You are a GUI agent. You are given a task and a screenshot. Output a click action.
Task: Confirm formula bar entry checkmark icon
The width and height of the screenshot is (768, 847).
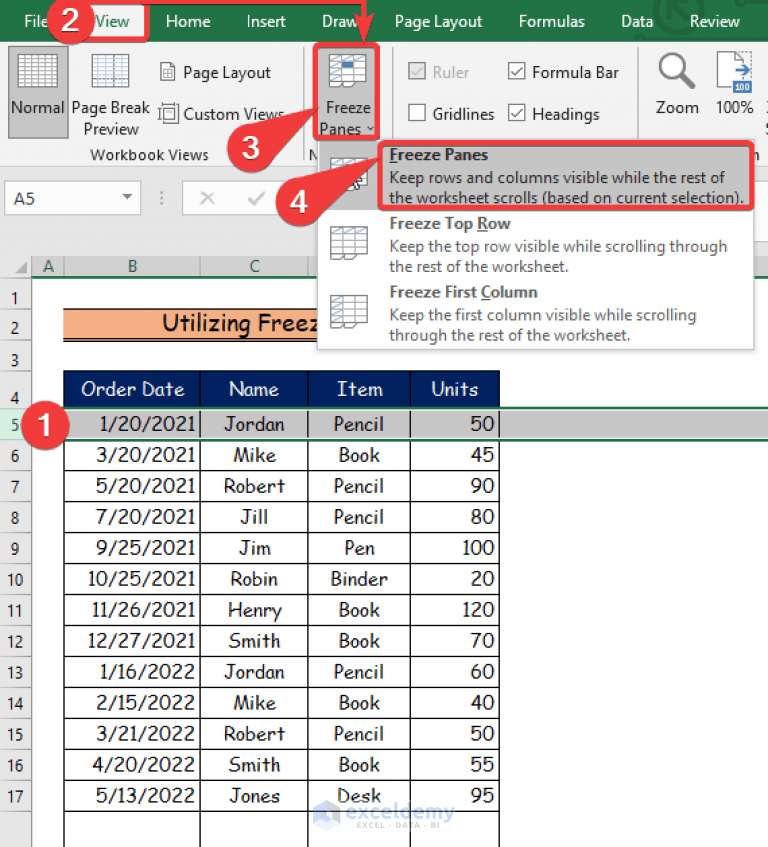click(256, 198)
